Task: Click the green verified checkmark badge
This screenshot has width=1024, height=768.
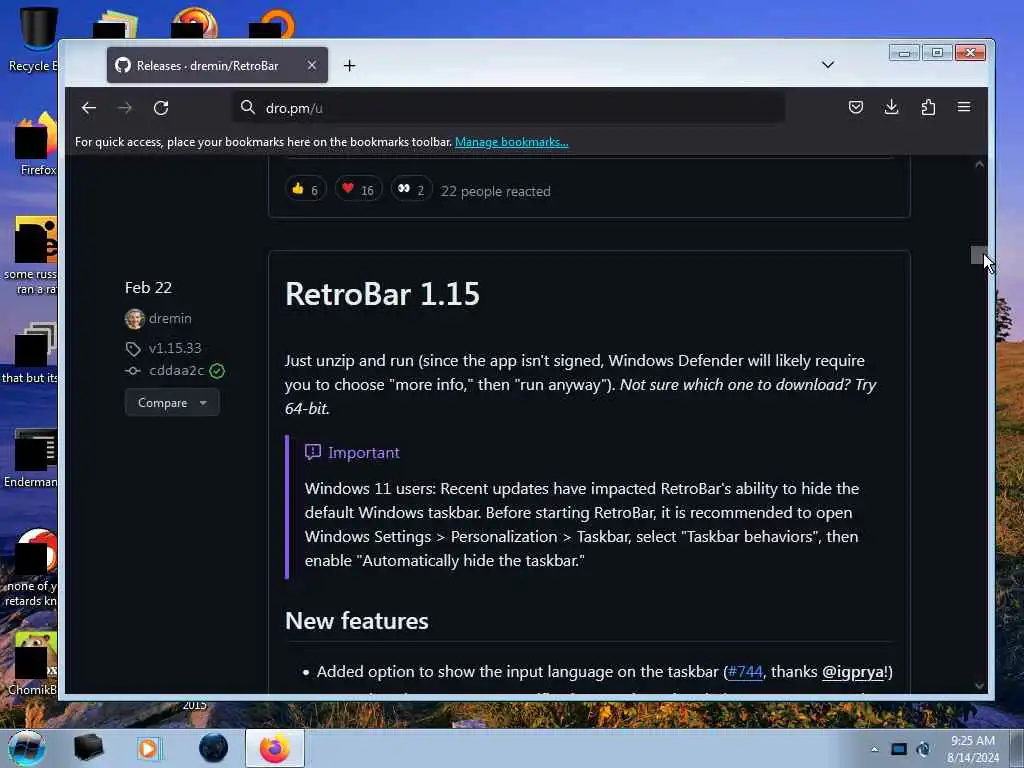Action: [x=217, y=371]
